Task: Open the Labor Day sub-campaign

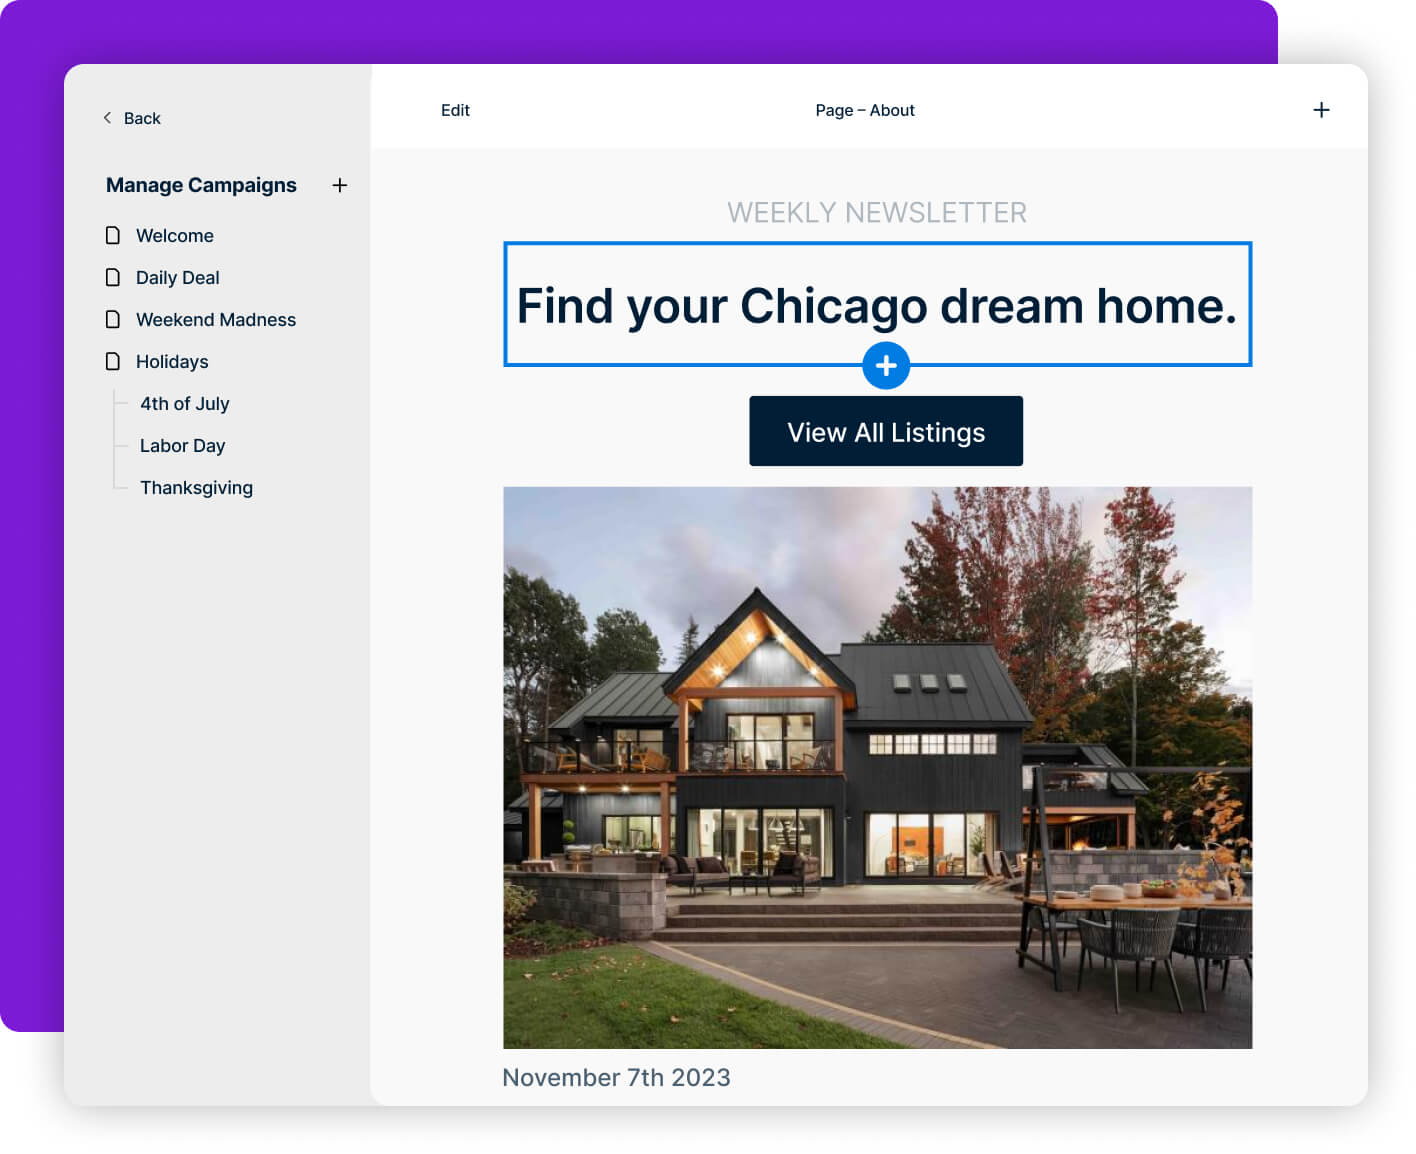Action: [x=183, y=446]
